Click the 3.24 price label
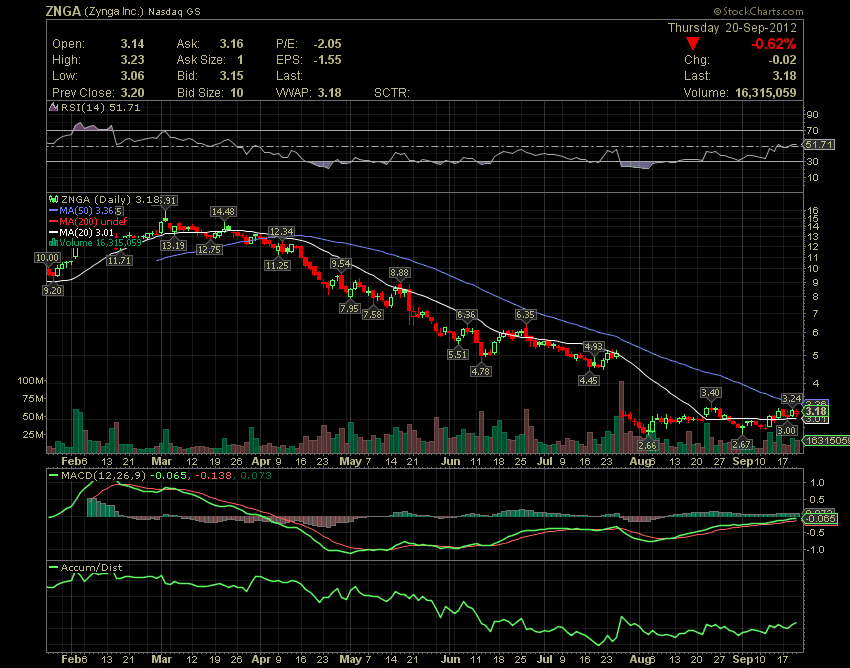 click(791, 399)
